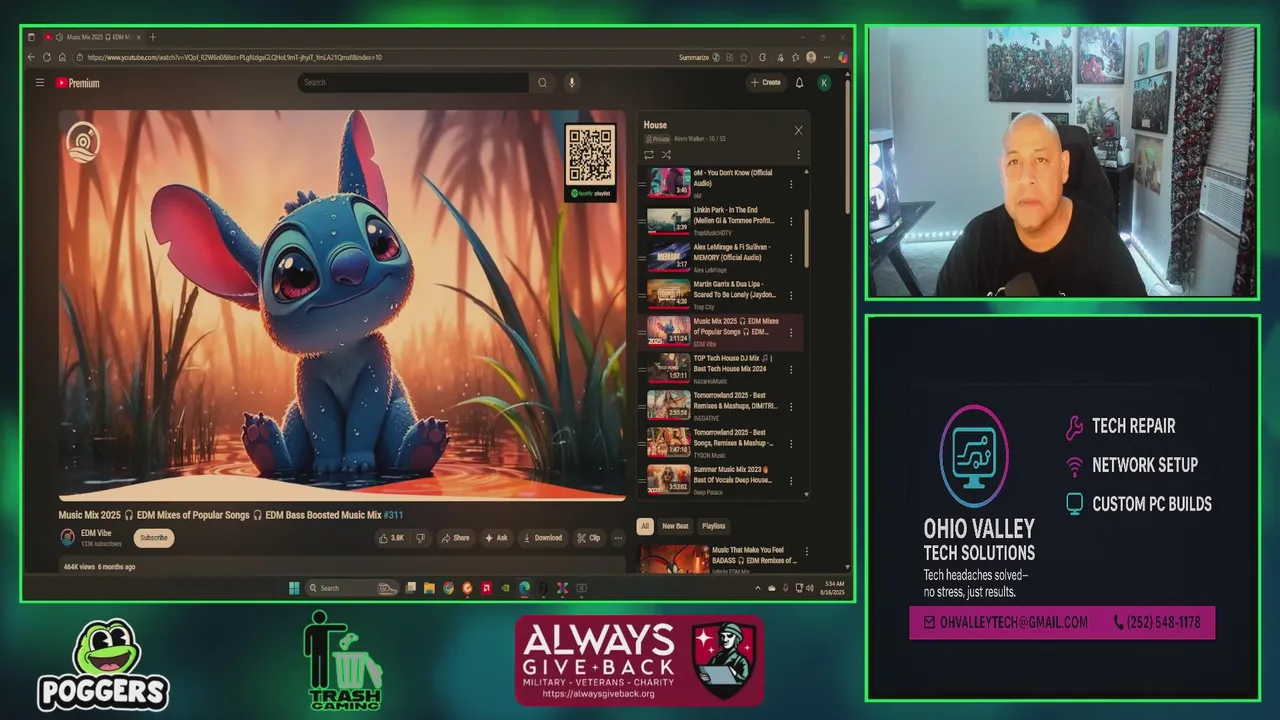Open options for TOP Tech House DJ Mix
The width and height of the screenshot is (1280, 720).
tap(791, 369)
